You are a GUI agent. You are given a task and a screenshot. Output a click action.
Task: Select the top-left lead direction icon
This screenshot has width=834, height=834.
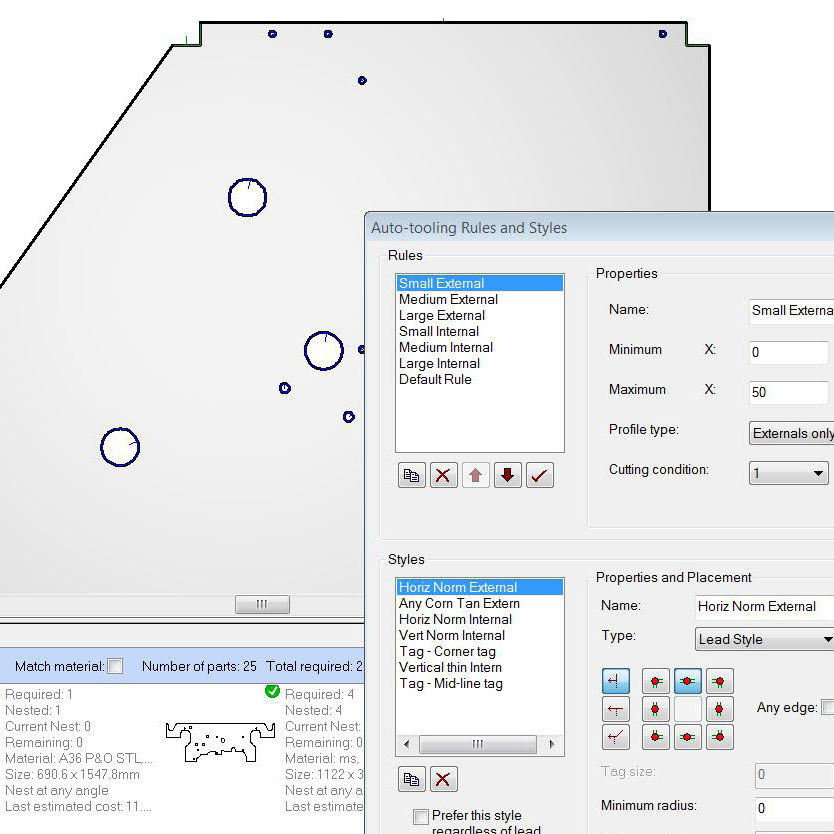point(616,680)
